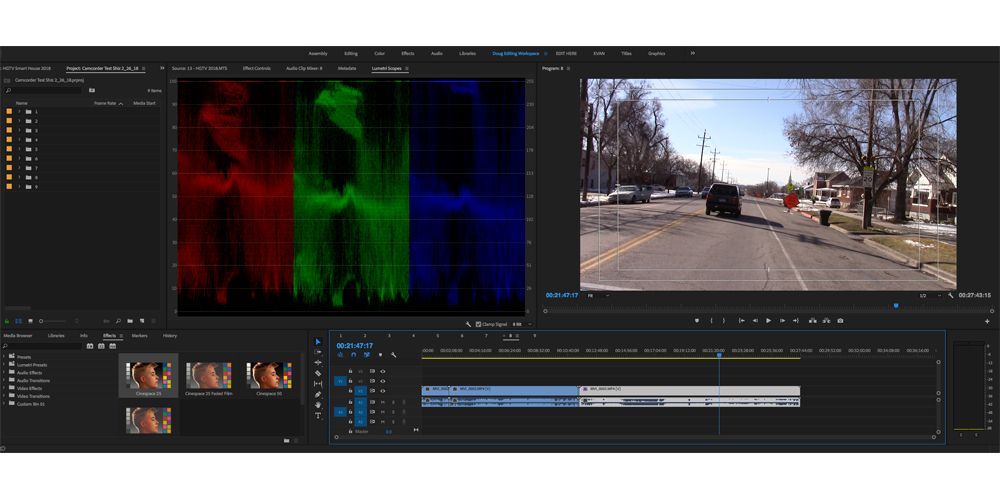This screenshot has width=1000, height=500.
Task: Expand bin 1 in Project panel
Action: (19, 111)
